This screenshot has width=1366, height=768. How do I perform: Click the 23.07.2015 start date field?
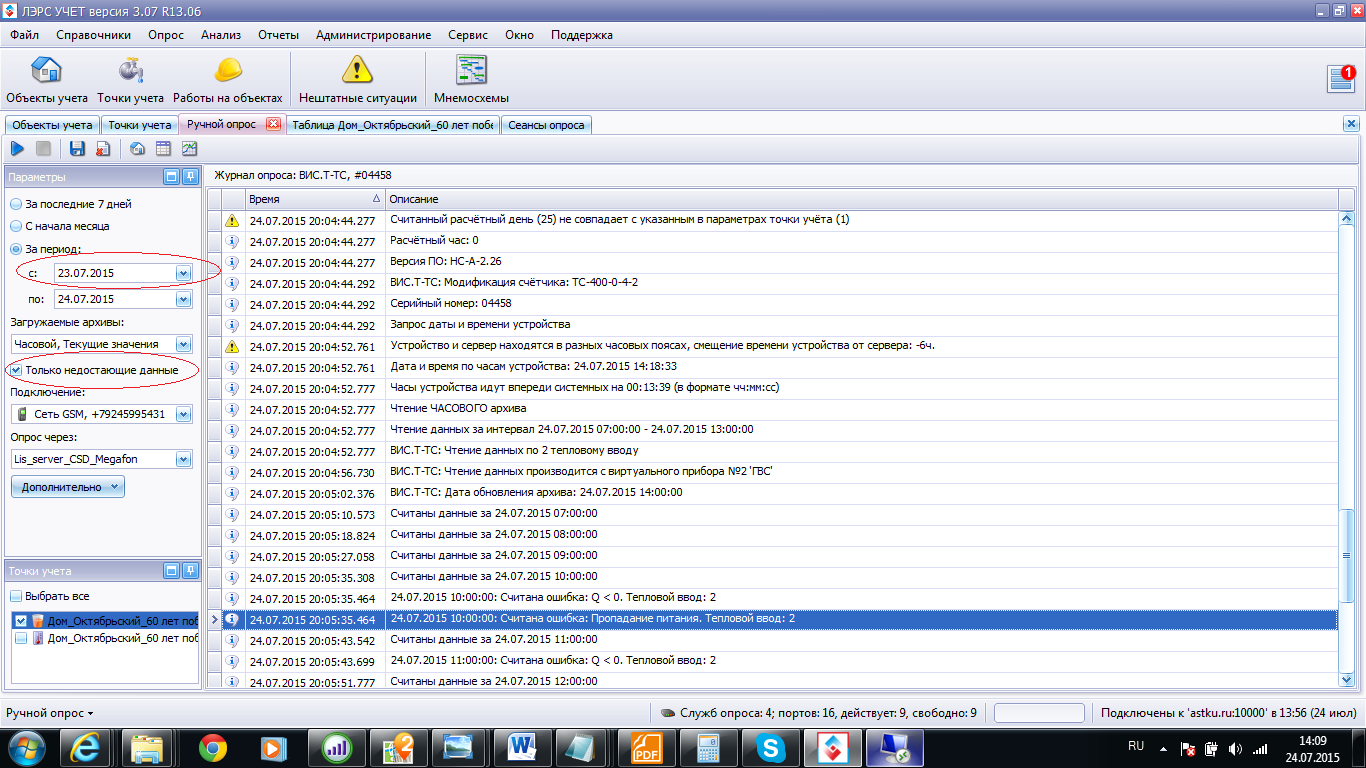(114, 273)
